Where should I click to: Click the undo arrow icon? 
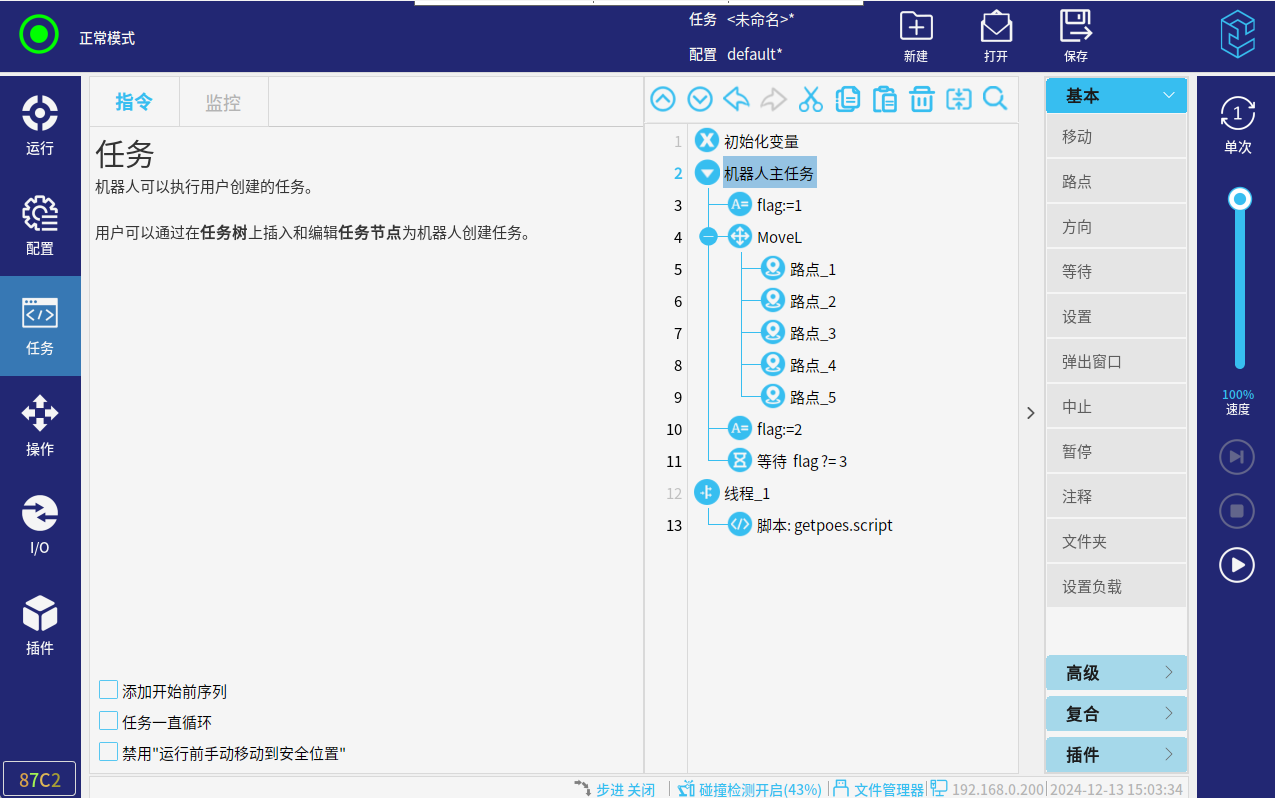[737, 99]
